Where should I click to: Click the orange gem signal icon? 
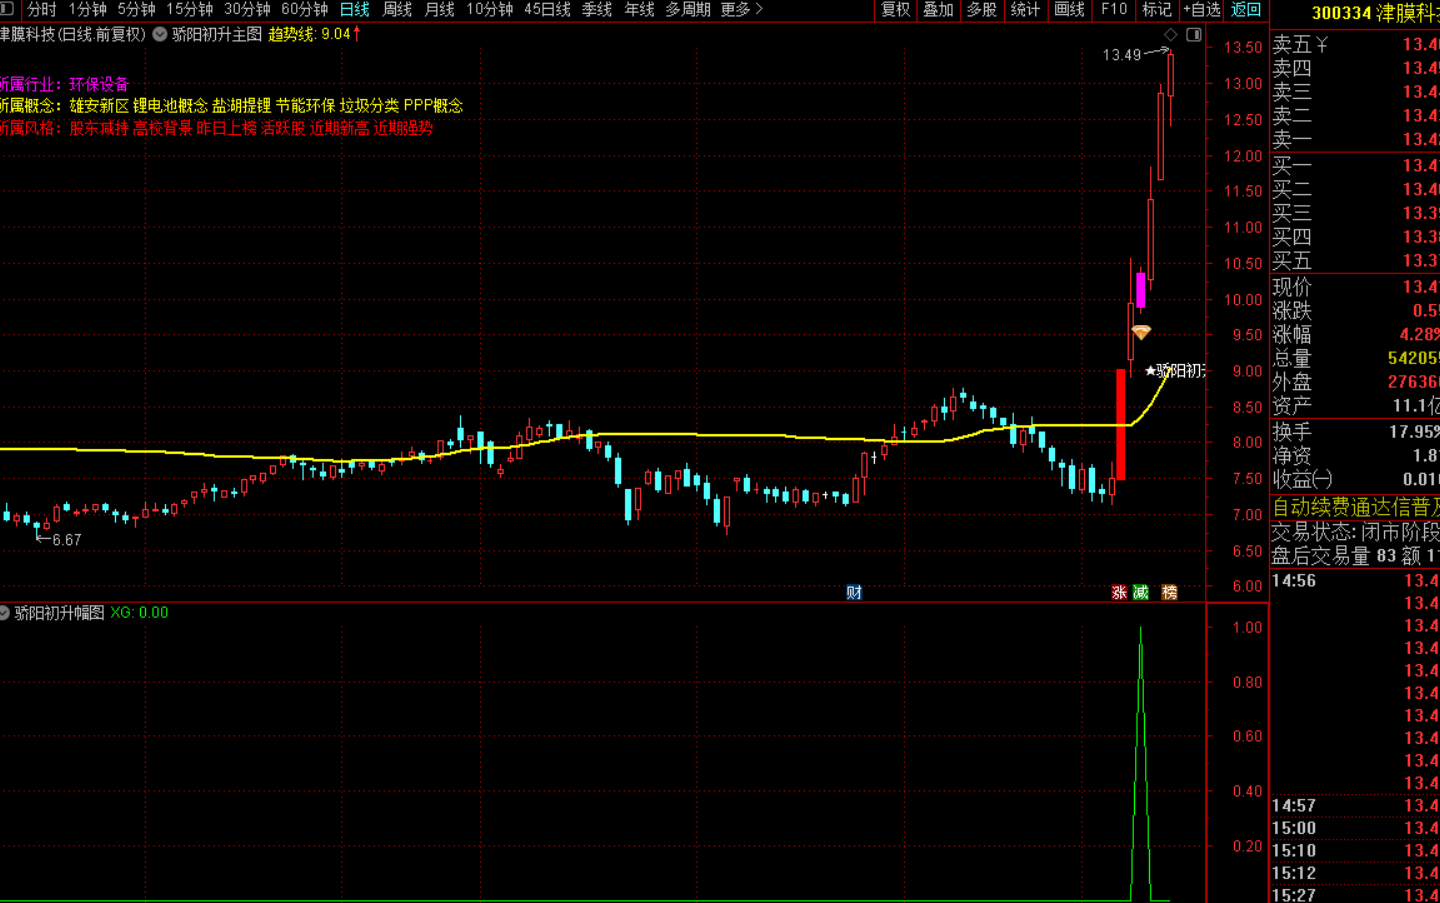(1141, 332)
